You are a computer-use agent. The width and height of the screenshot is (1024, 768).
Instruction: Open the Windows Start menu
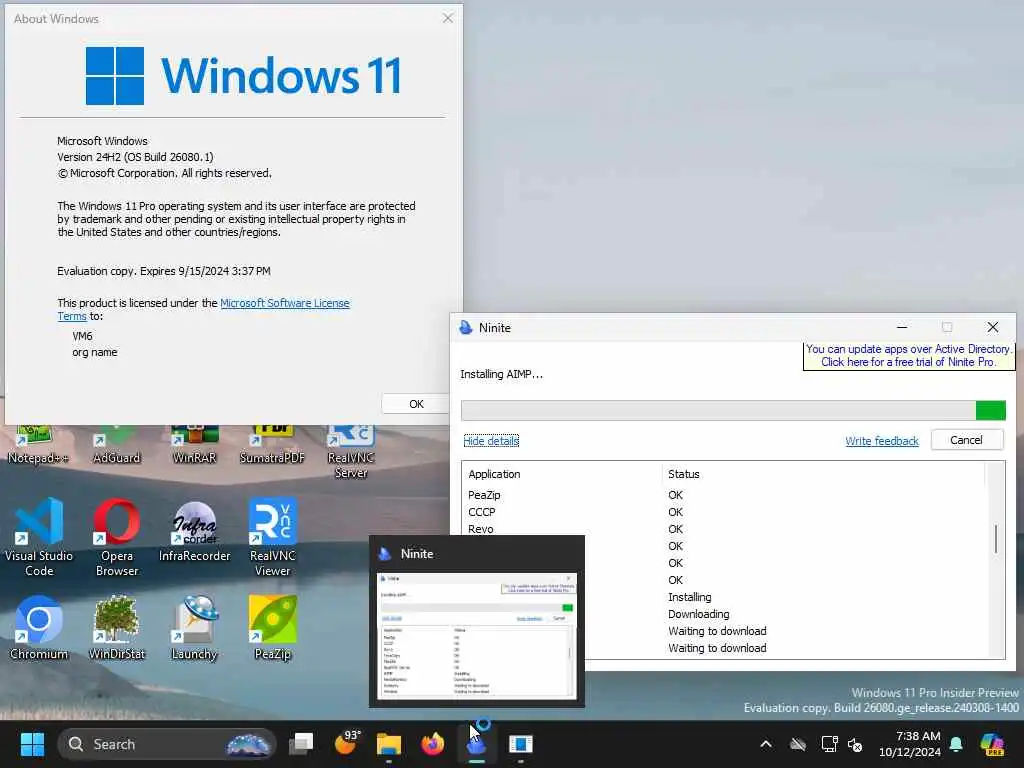[32, 744]
